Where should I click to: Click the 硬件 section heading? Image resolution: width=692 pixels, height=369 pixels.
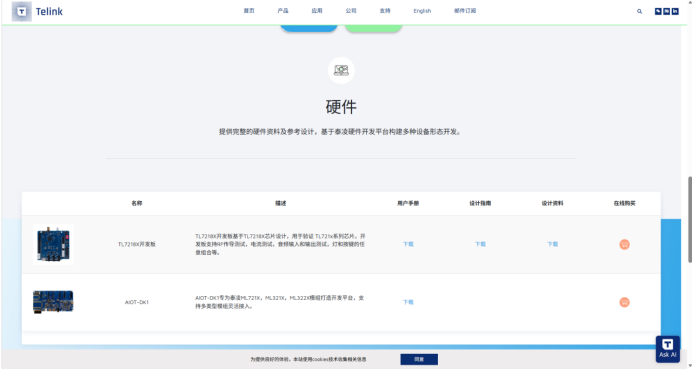coord(341,107)
